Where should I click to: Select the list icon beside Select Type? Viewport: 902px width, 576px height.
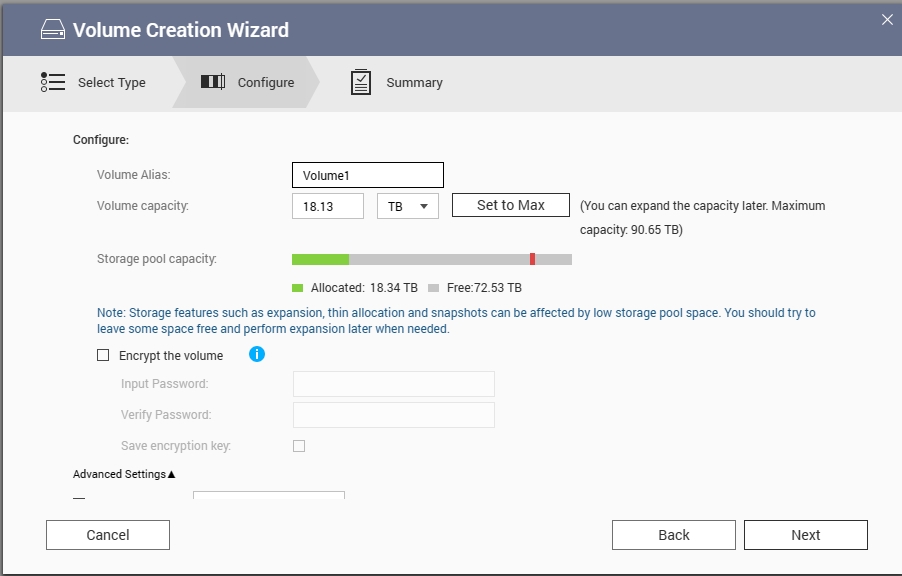pos(51,82)
